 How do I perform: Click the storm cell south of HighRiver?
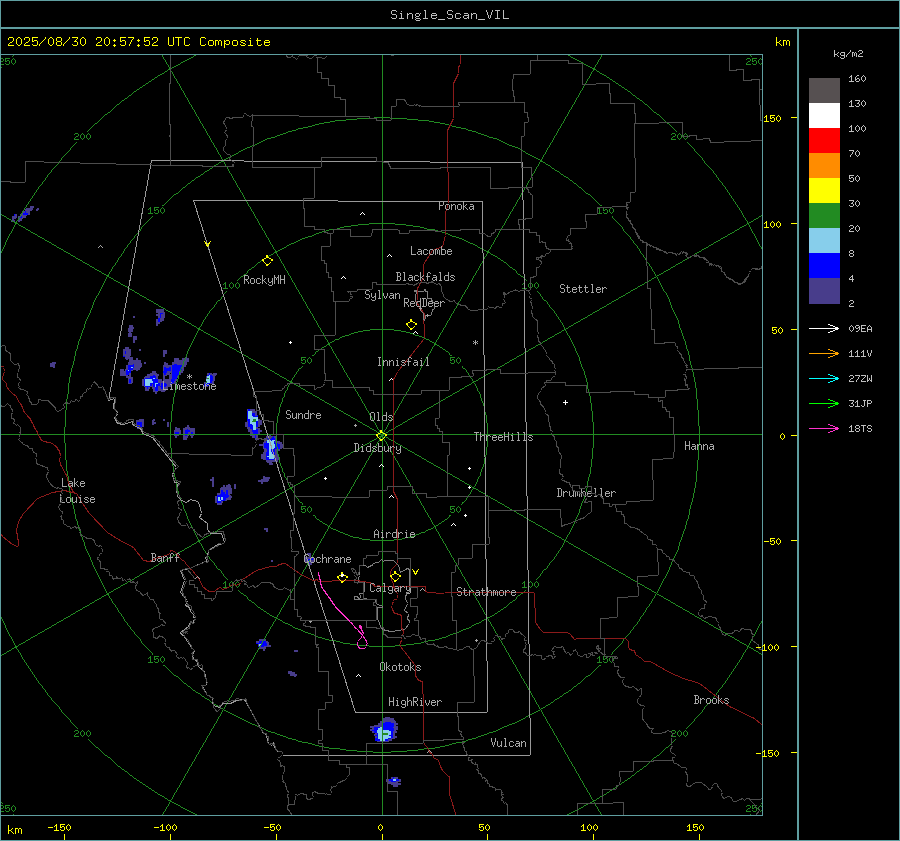(x=385, y=730)
